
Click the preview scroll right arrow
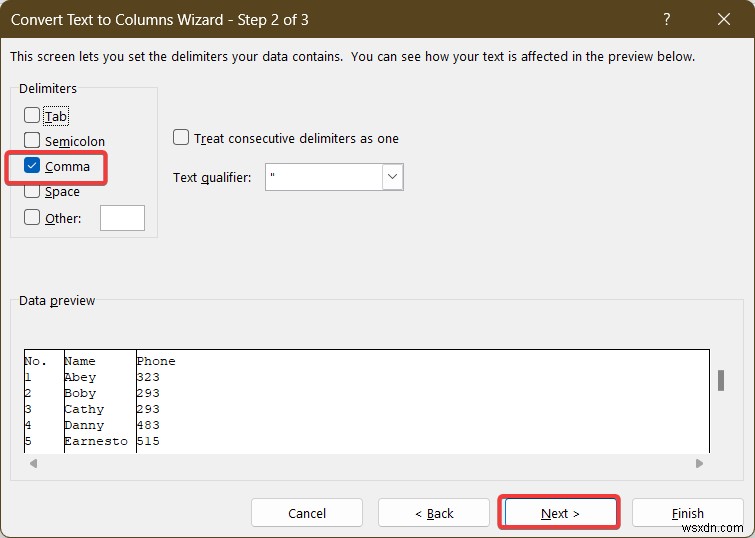point(699,463)
